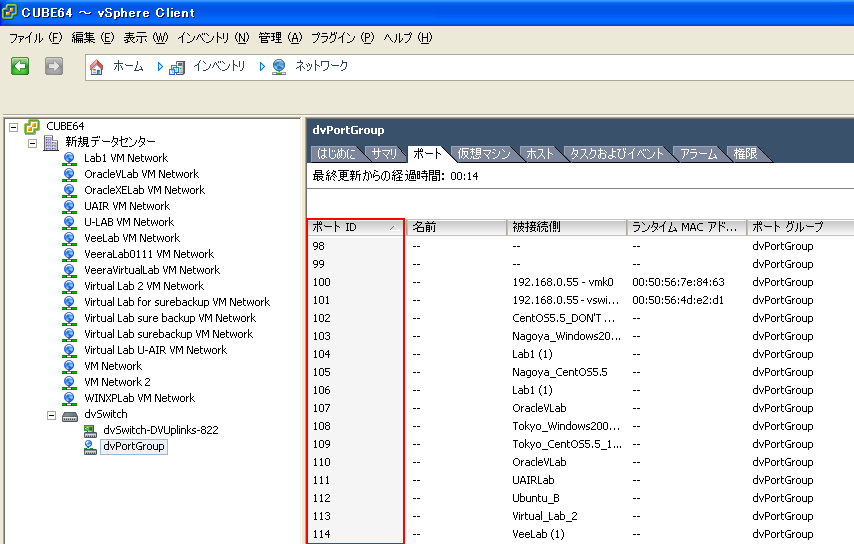Click the network icon beside Lab1 VM Network
The height and width of the screenshot is (544, 854).
point(69,158)
